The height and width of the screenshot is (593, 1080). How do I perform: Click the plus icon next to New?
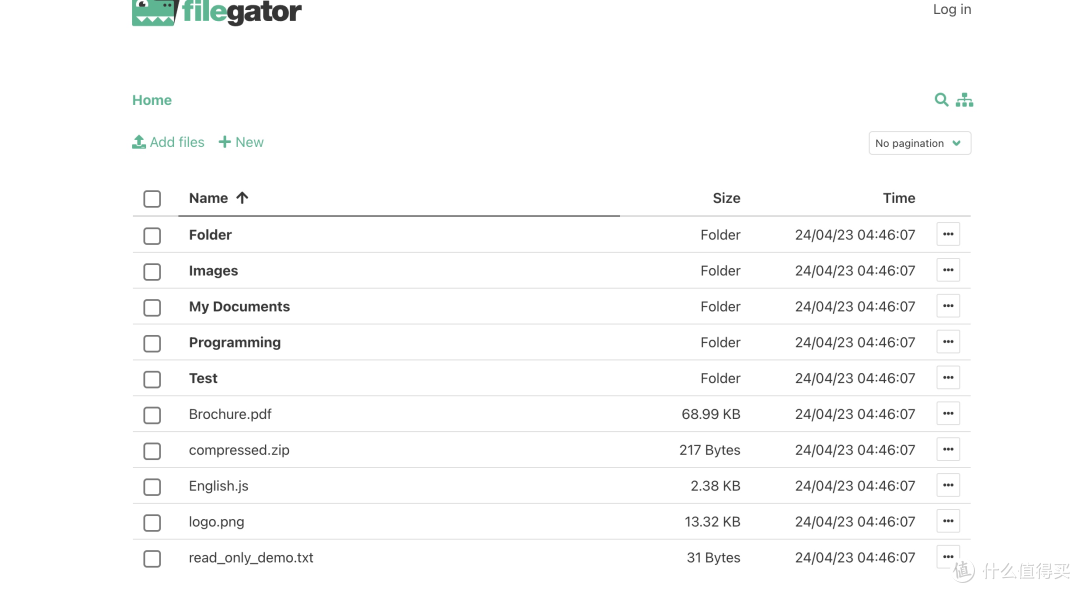224,142
